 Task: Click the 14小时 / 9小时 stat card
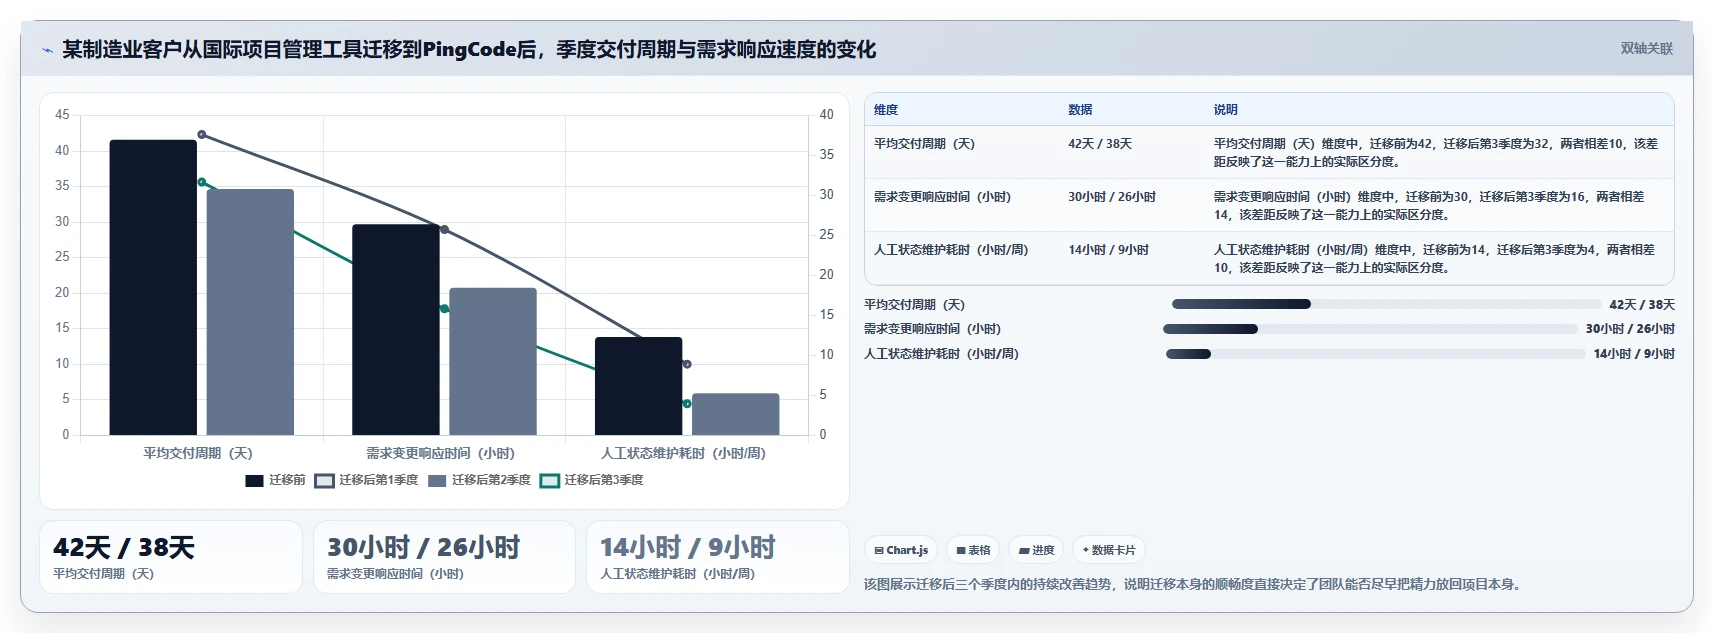718,557
